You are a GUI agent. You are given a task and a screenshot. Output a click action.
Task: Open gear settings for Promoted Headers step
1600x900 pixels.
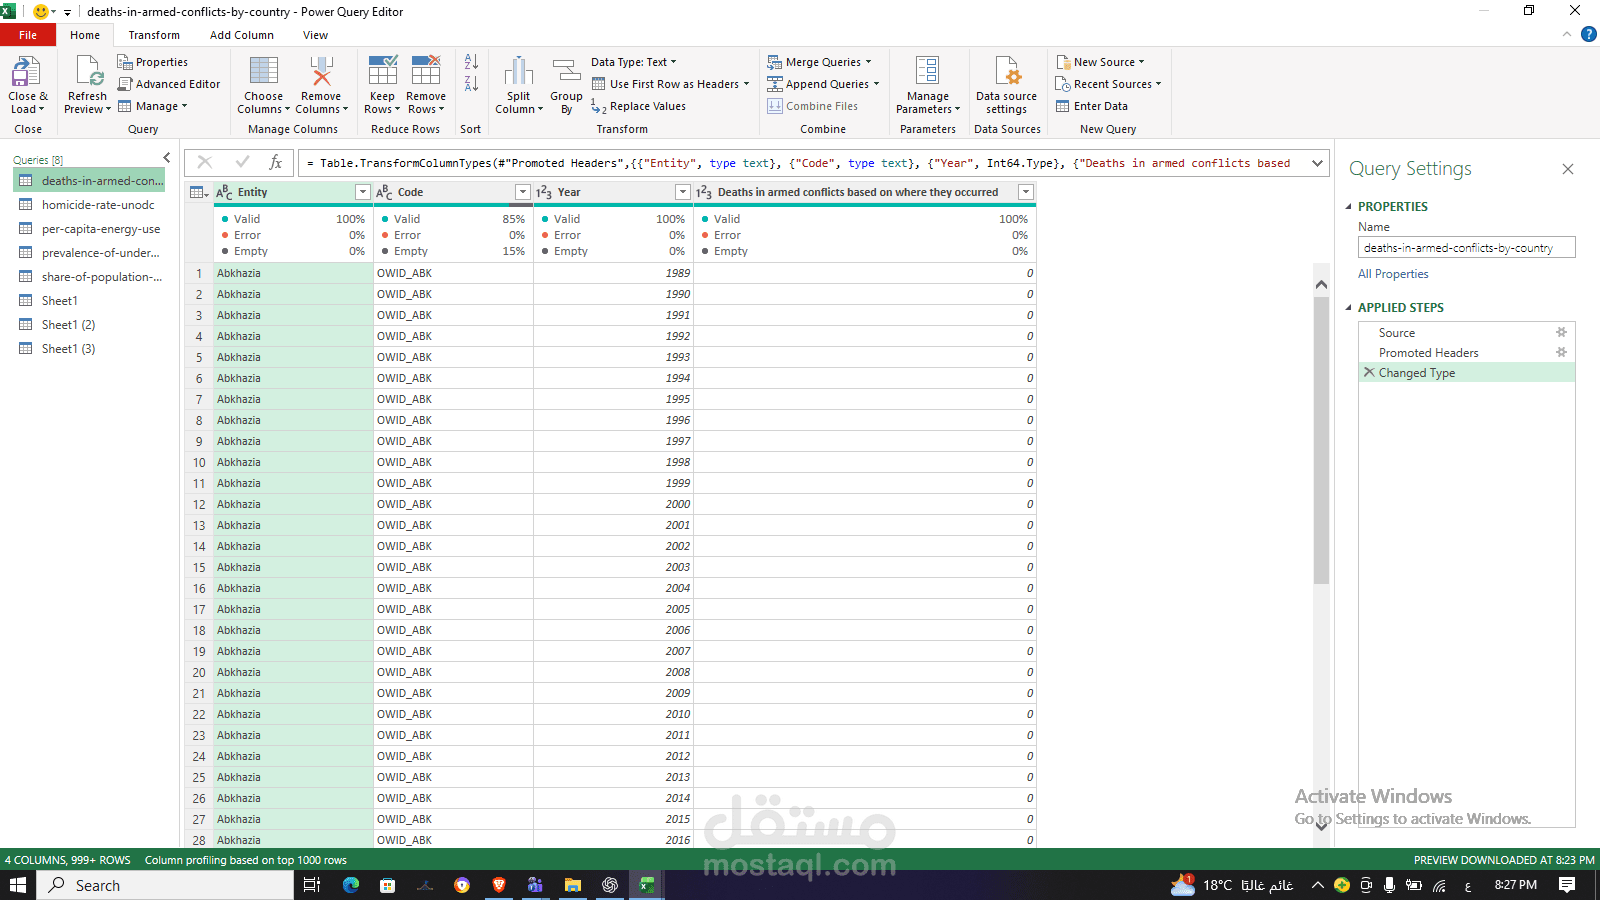click(x=1561, y=352)
